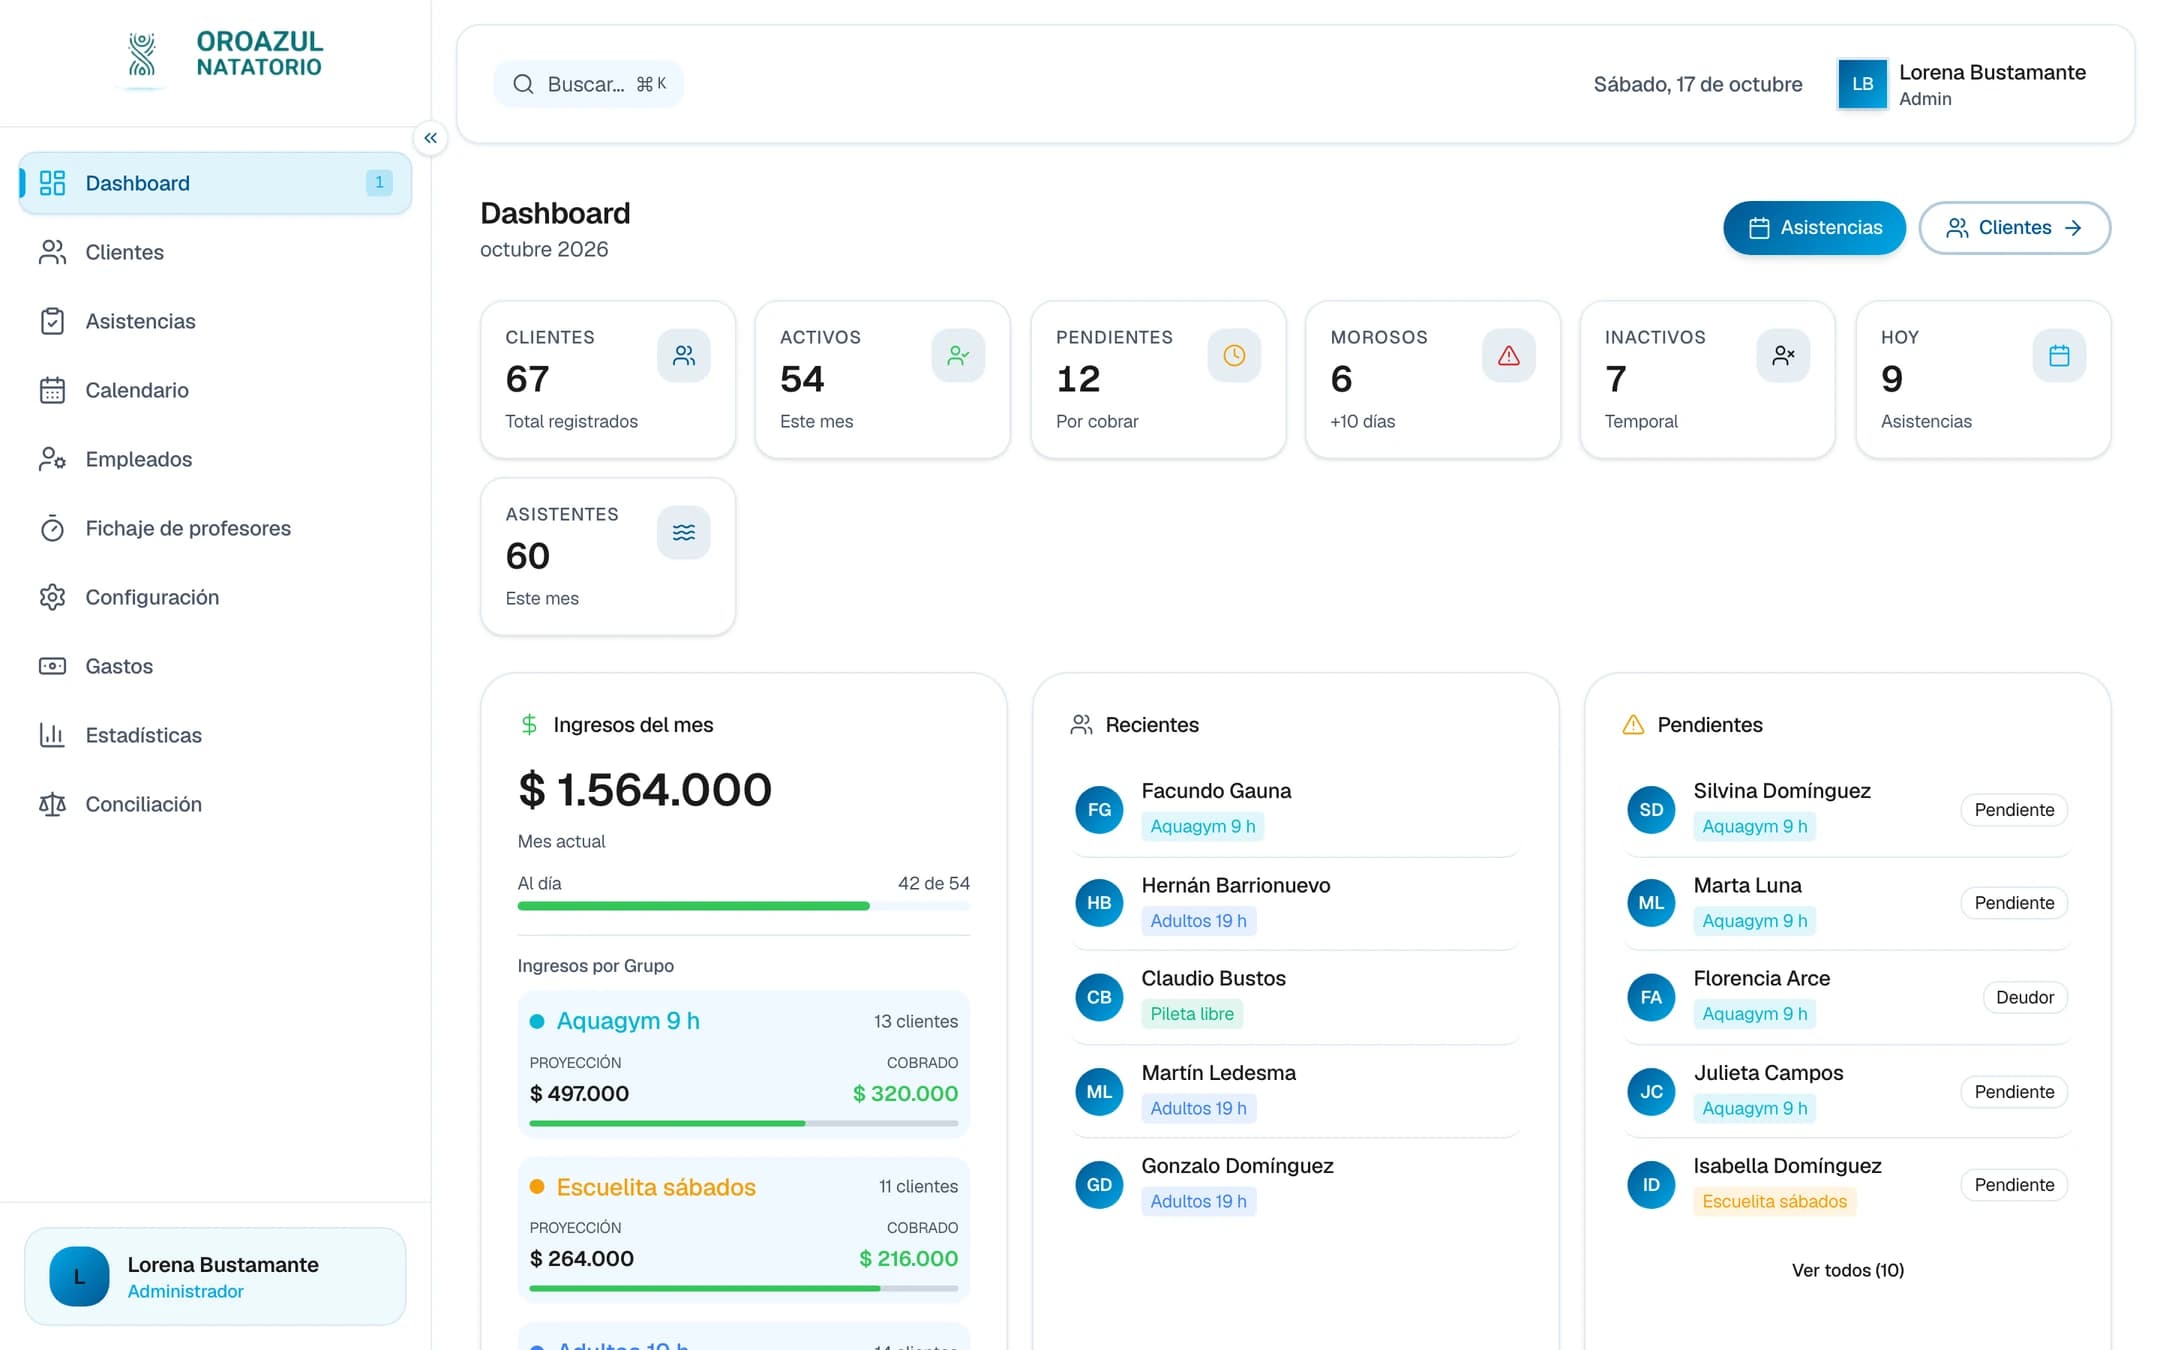Click the Gastos banknote icon in sidebar

[x=52, y=666]
